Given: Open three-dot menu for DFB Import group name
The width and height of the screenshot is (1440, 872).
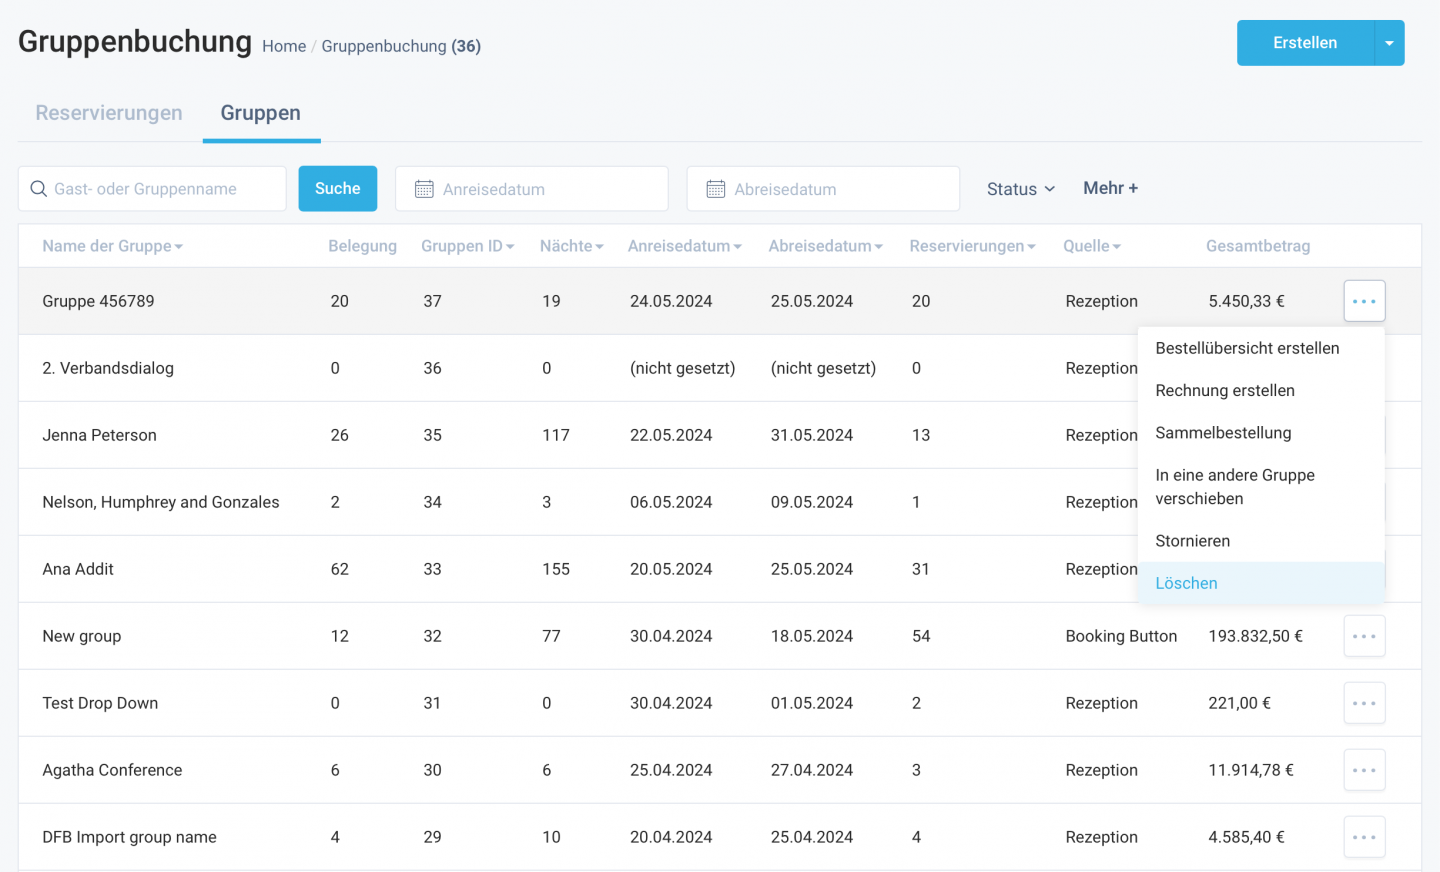Looking at the screenshot, I should click(x=1364, y=837).
